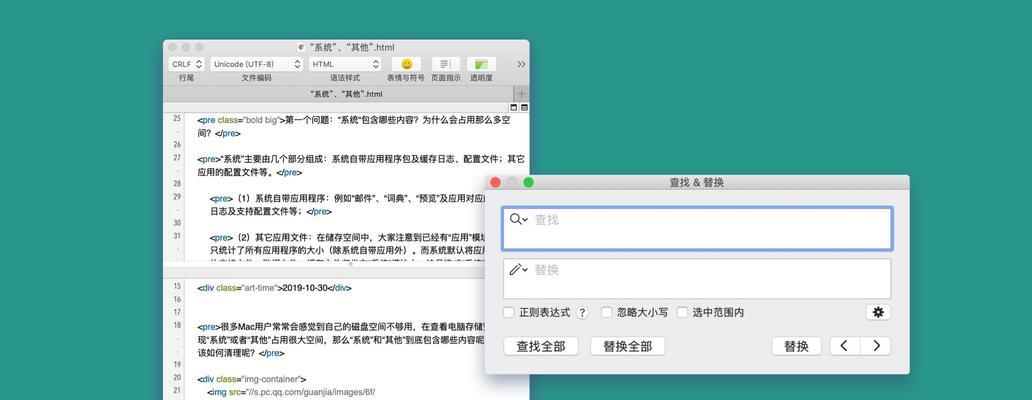Open the CRLF line ending dropdown
The image size is (1032, 400).
[x=187, y=64]
